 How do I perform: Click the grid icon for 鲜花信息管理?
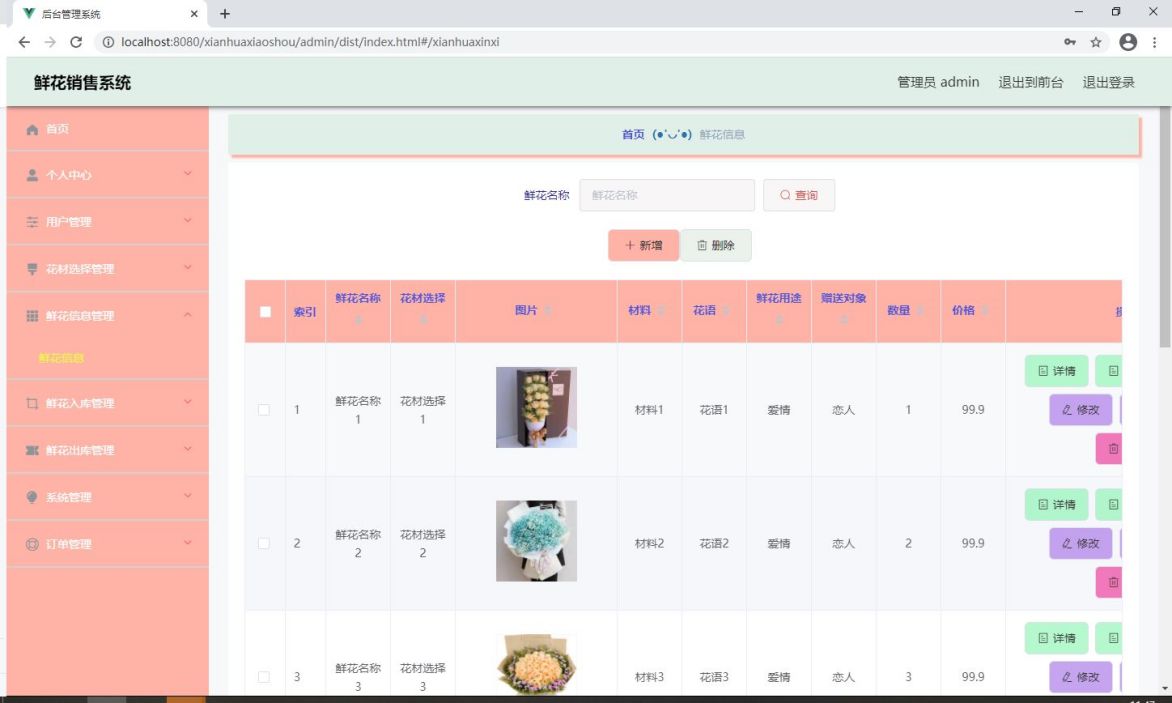32,316
